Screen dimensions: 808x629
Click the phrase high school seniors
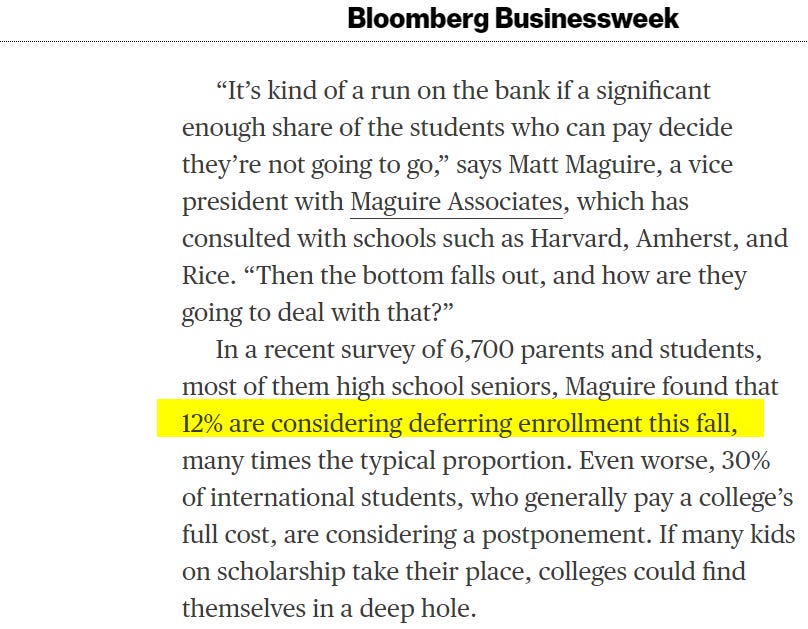coord(447,387)
